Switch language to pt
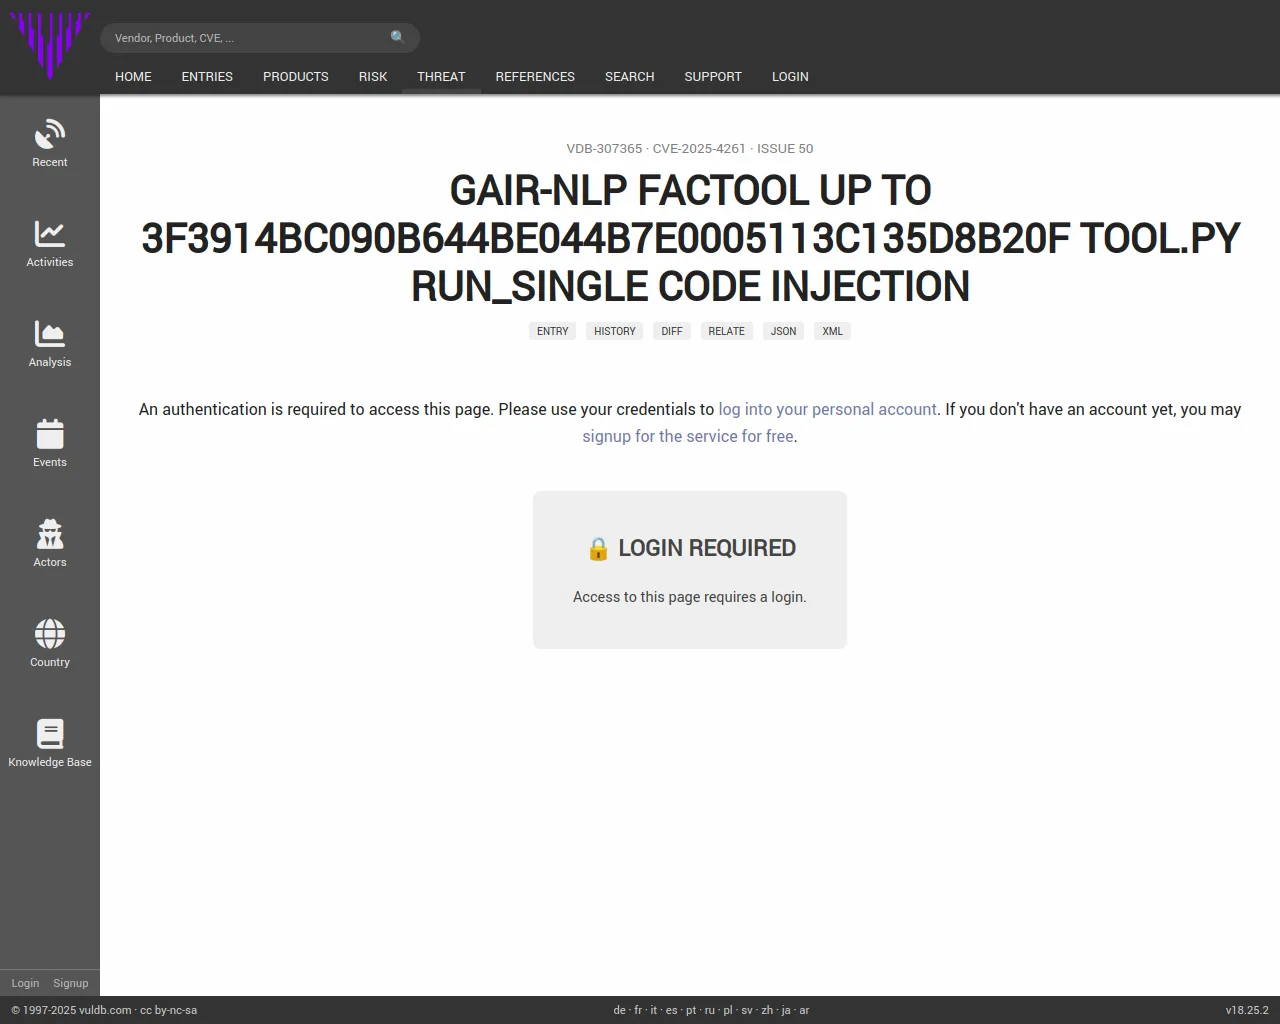This screenshot has height=1024, width=1280. (x=691, y=1010)
